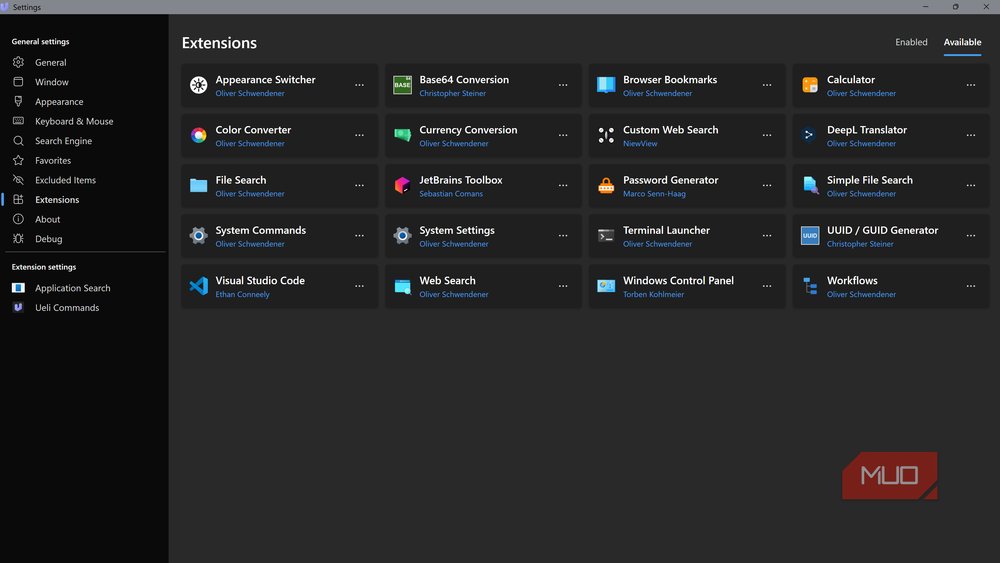Open Appearance settings page
Viewport: 1000px width, 563px height.
tap(84, 101)
